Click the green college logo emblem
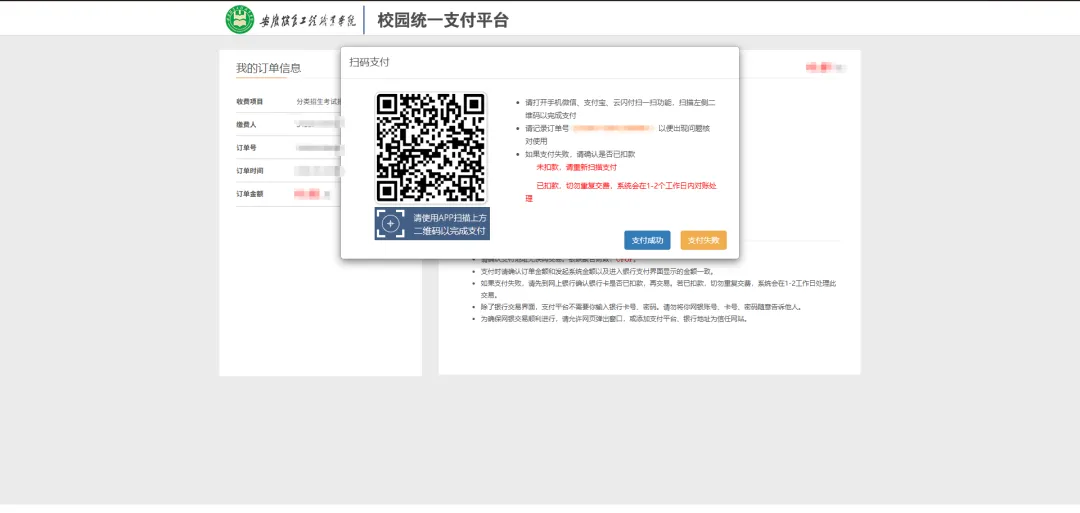Viewport: 1080px width, 513px height. coord(240,19)
